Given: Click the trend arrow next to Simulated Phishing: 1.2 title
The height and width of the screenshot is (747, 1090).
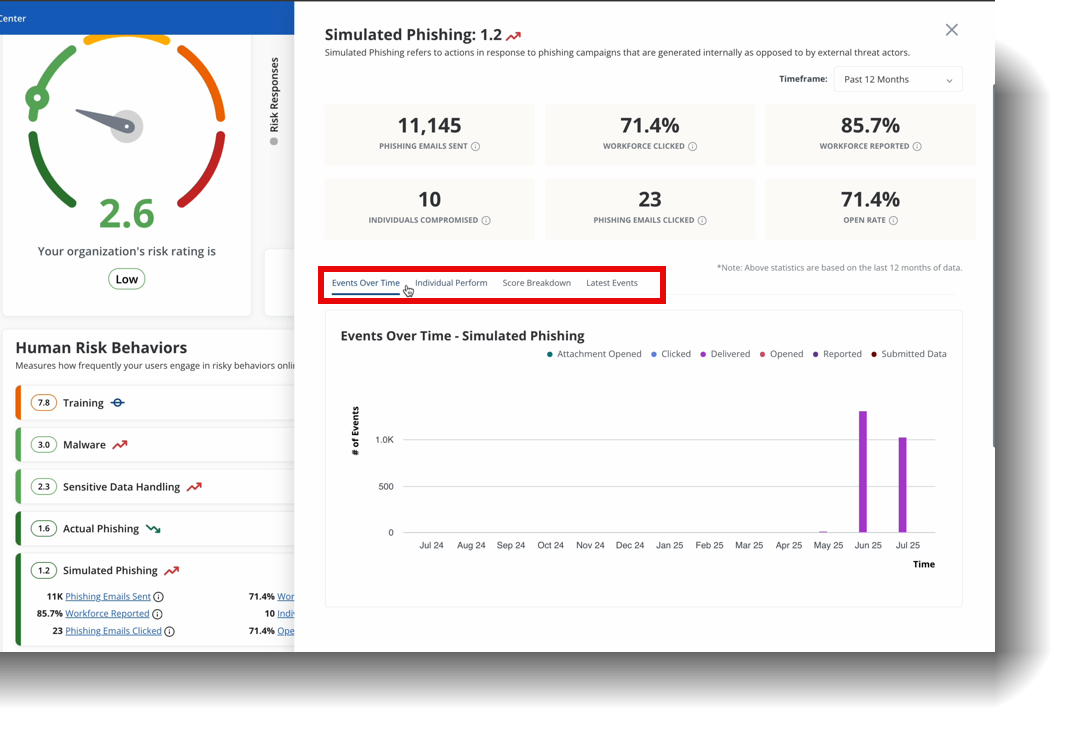Looking at the screenshot, I should 514,36.
